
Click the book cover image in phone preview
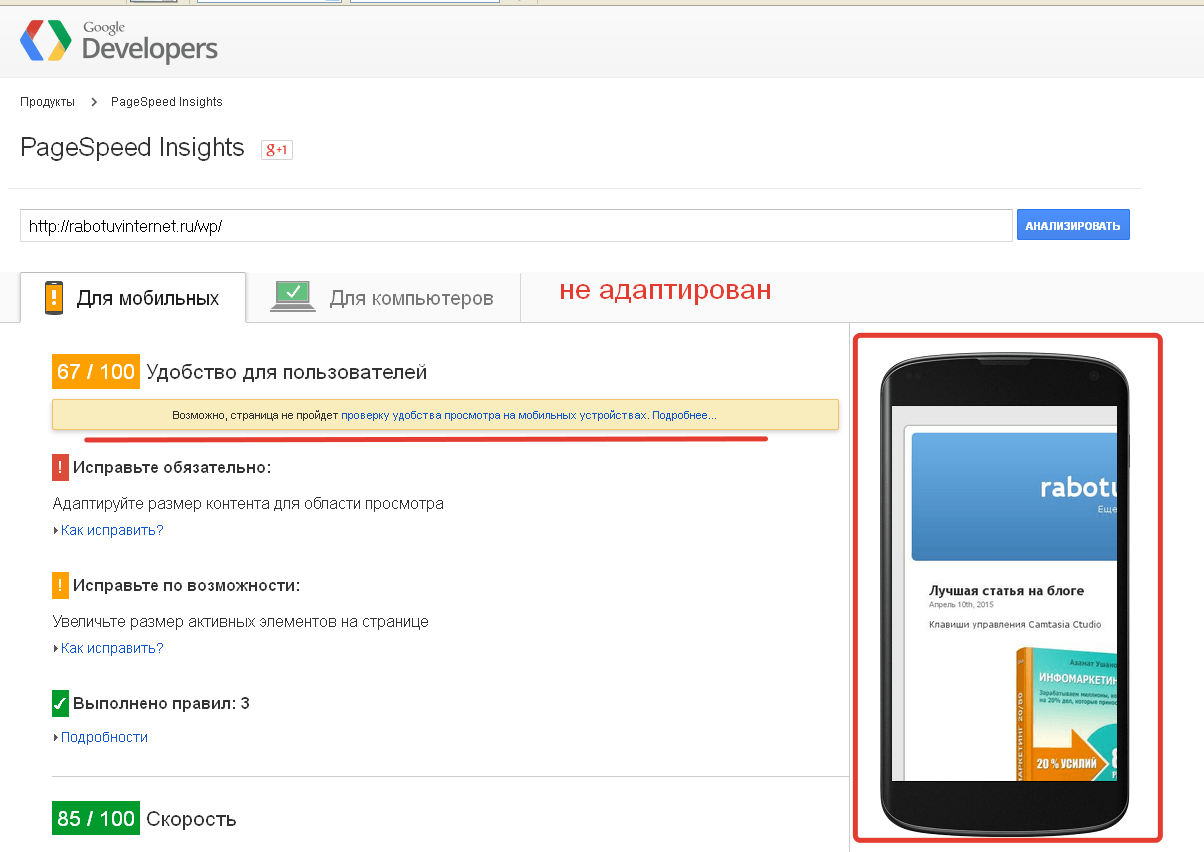click(1065, 715)
